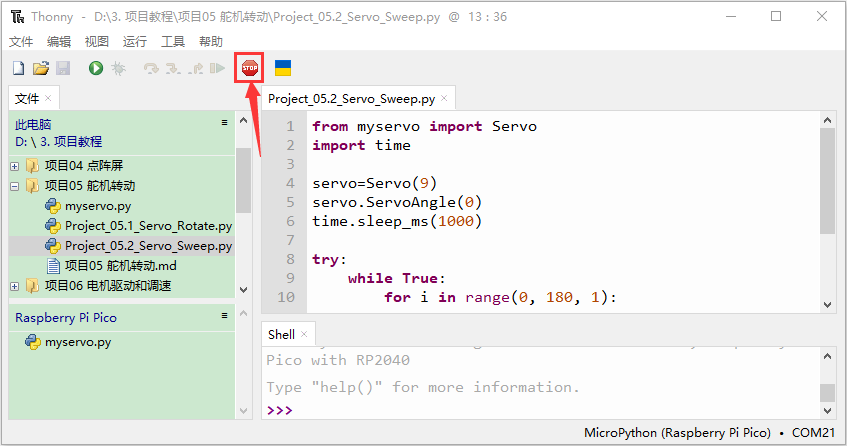Open the 运行 menu
This screenshot has height=446, width=847.
point(135,42)
